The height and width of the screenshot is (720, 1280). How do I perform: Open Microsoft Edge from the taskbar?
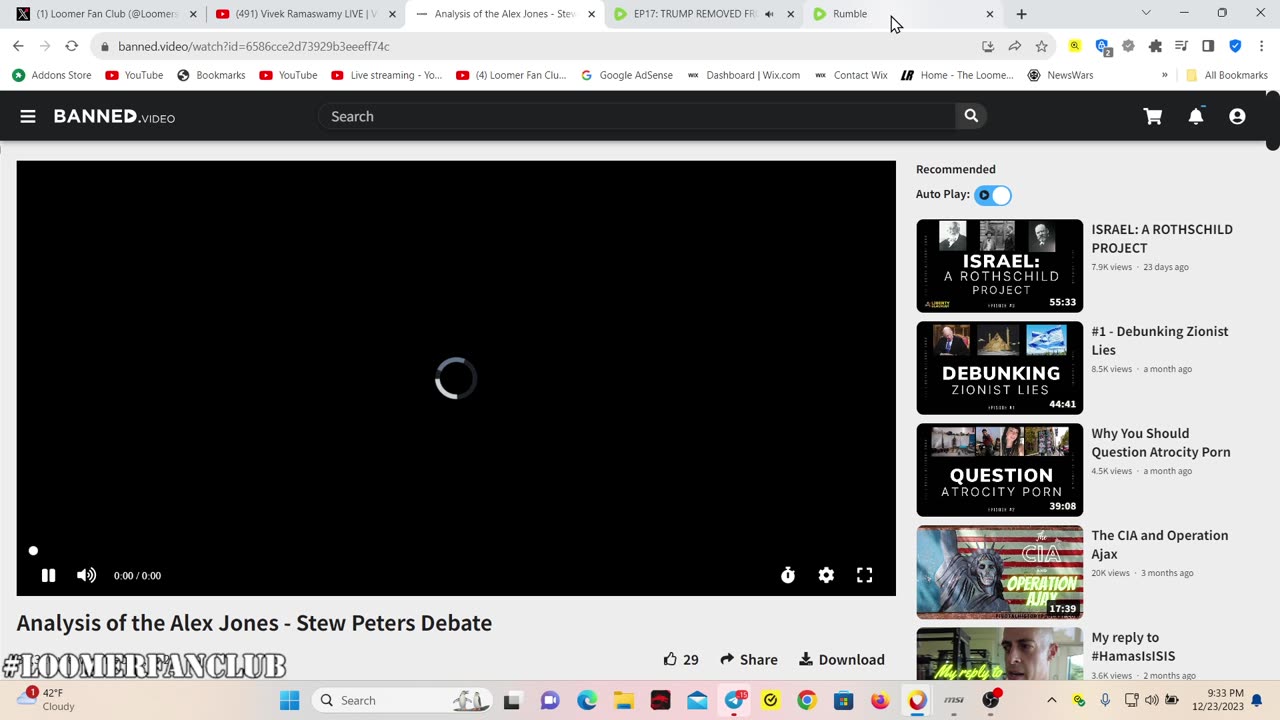pos(587,700)
